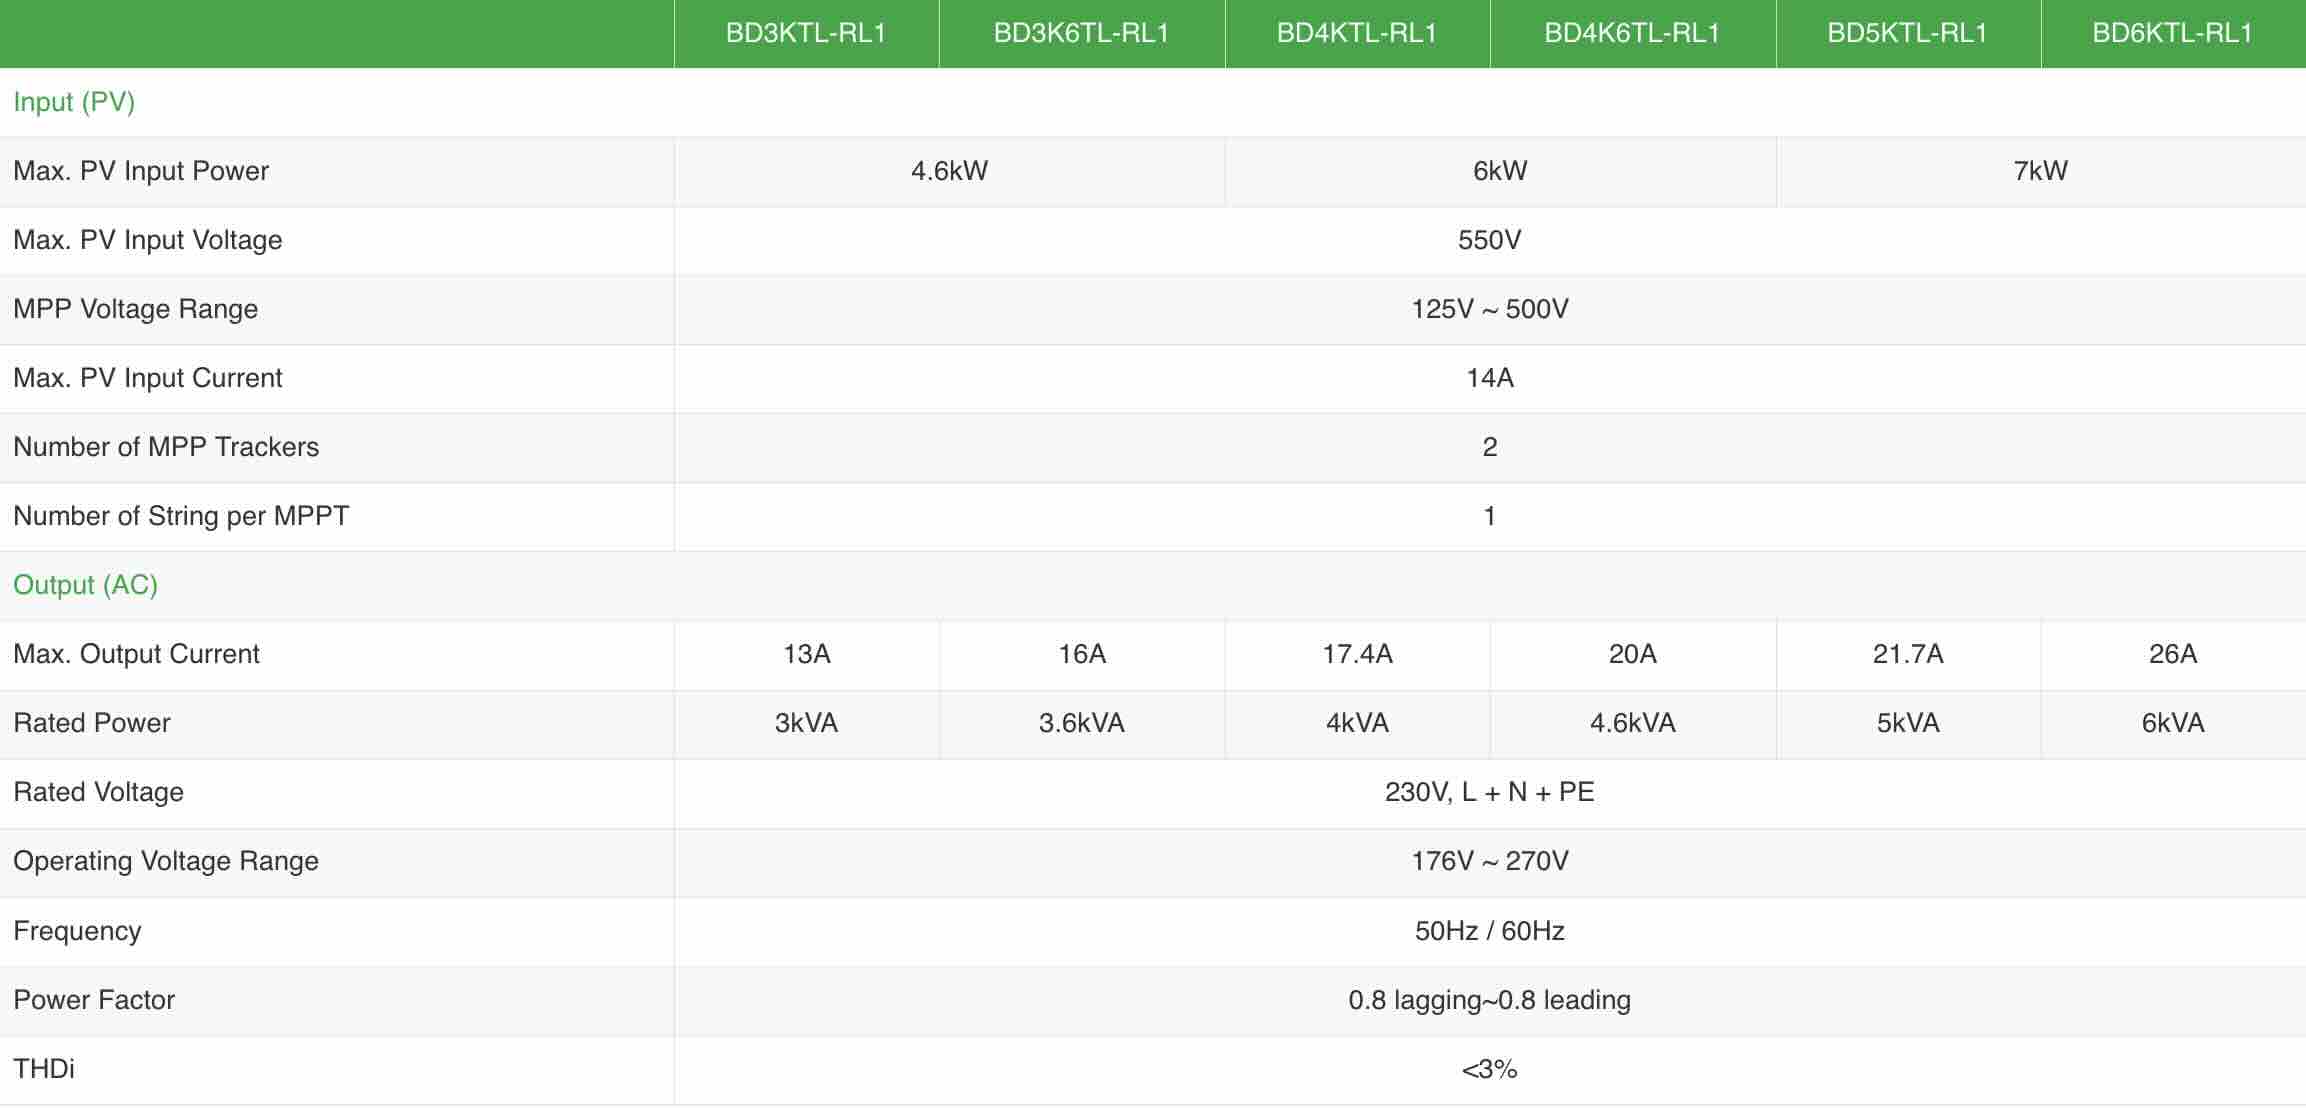The height and width of the screenshot is (1108, 2306).
Task: Select the Max. PV Input Current row label
Action: coord(148,378)
